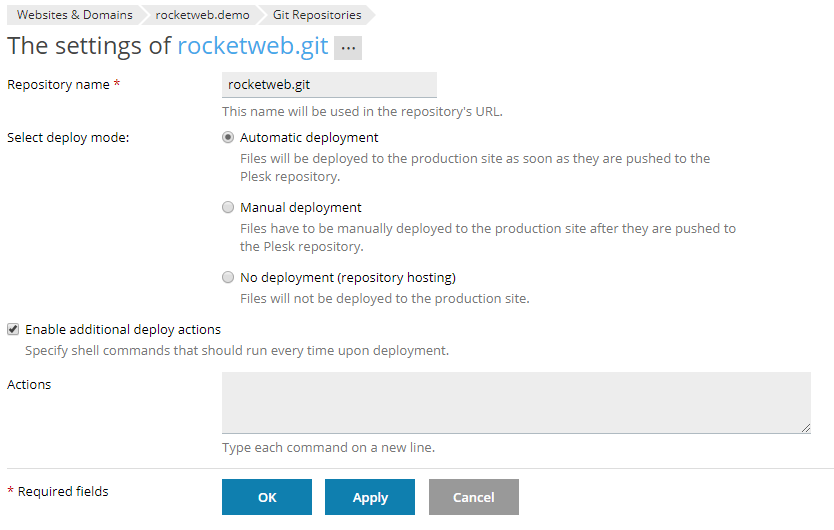This screenshot has height=530, width=834.
Task: Click the rocketweb.git link in heading
Action: coord(252,46)
